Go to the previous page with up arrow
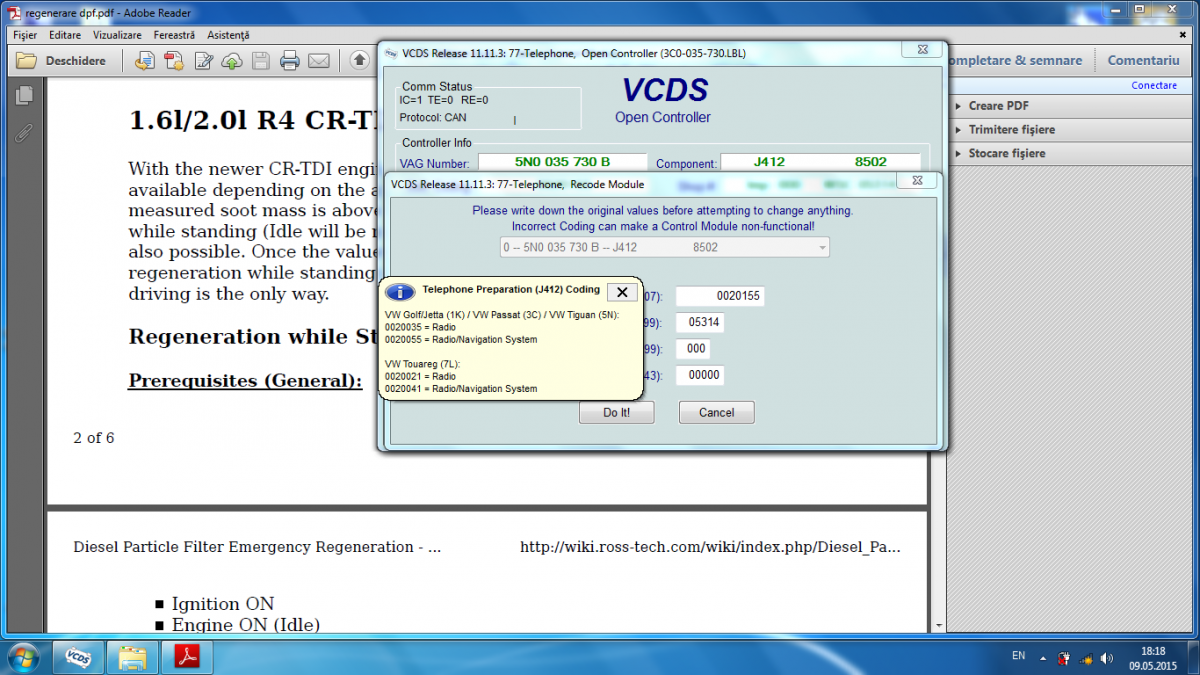 [359, 61]
